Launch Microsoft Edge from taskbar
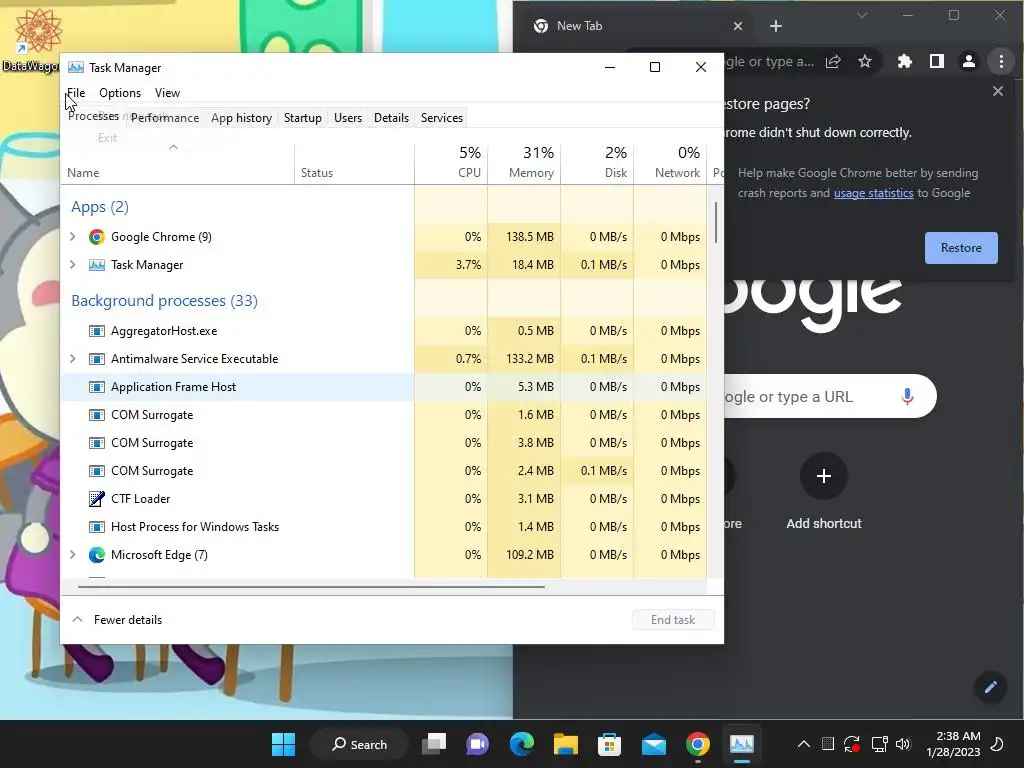The width and height of the screenshot is (1024, 768). click(x=522, y=744)
